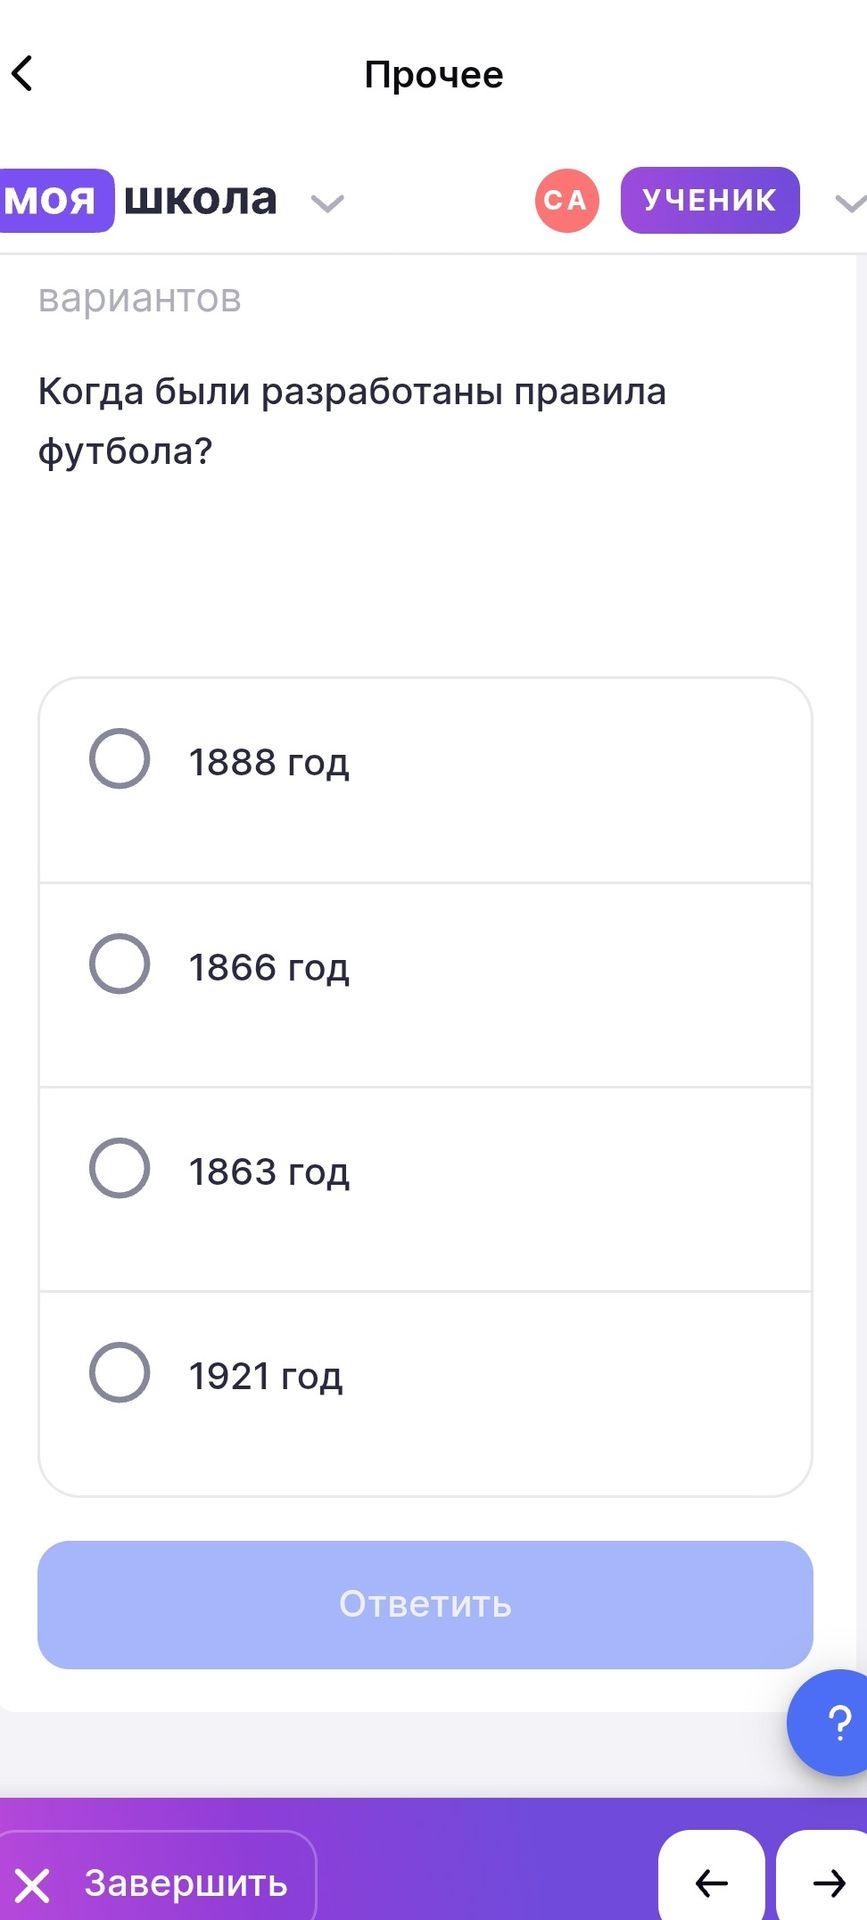Tap the back chevron beside the Прочее title
This screenshot has width=867, height=1920.
point(22,73)
